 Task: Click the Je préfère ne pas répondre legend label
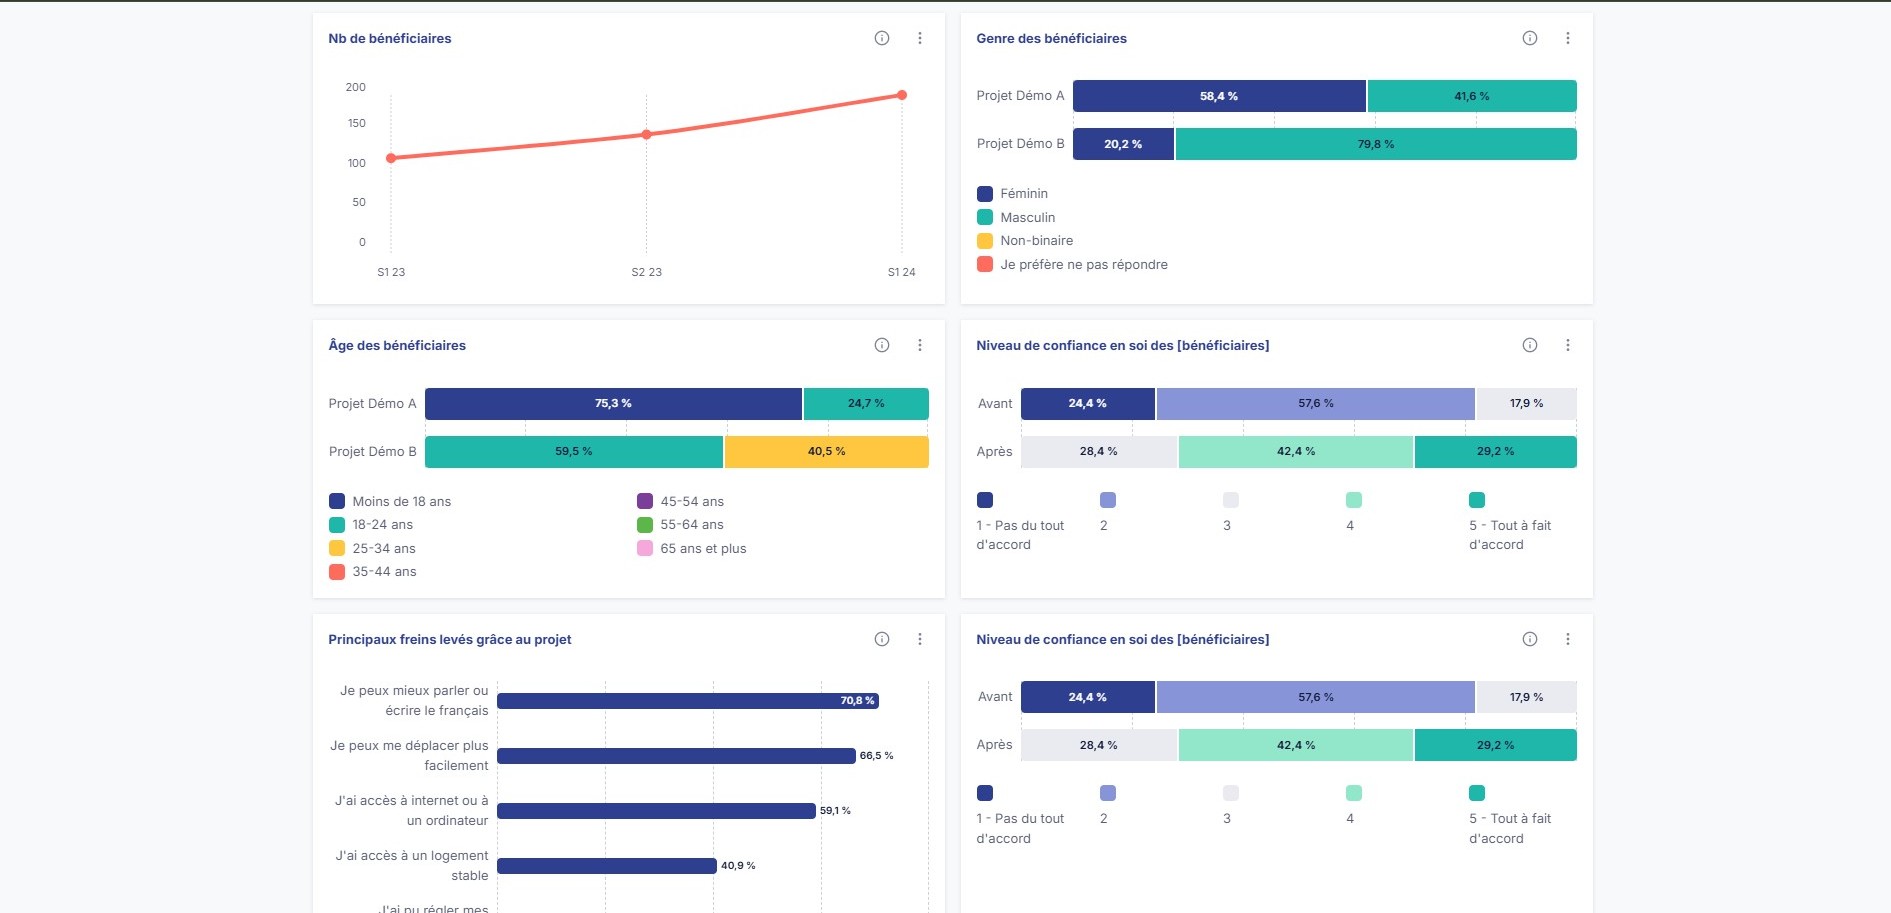coord(1083,265)
